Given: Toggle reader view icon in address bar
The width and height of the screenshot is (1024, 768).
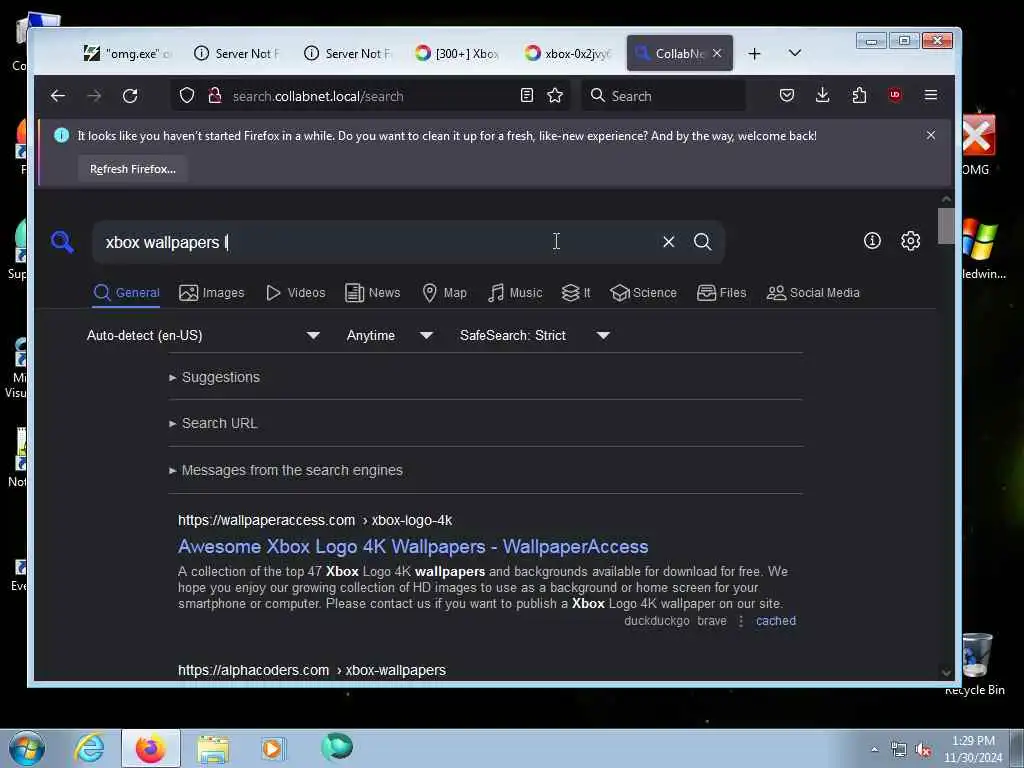Looking at the screenshot, I should click(526, 96).
